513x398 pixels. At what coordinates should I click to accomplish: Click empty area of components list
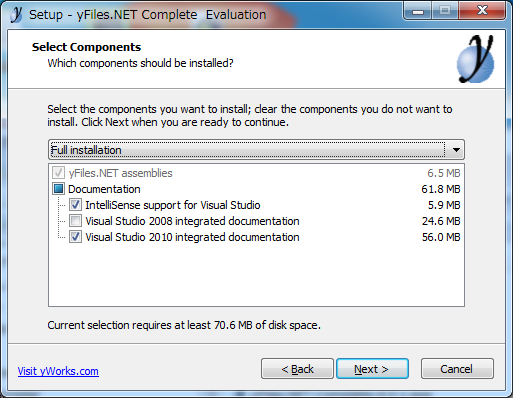[256, 277]
